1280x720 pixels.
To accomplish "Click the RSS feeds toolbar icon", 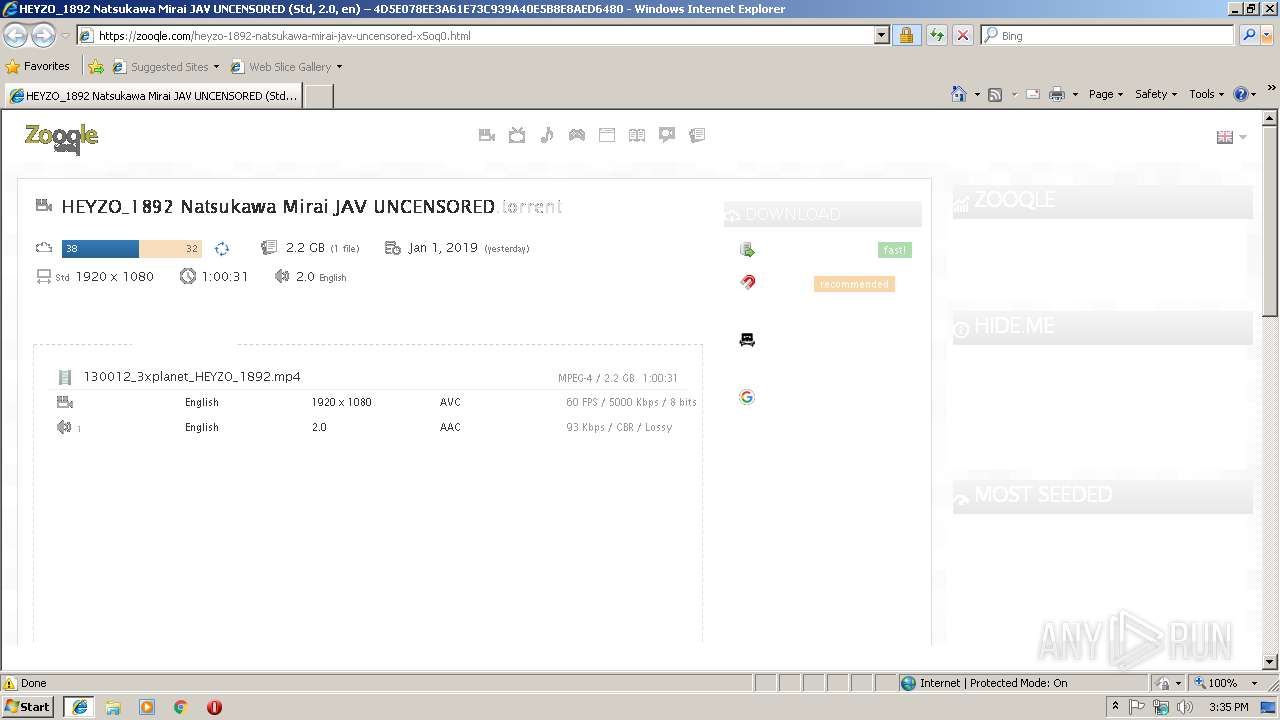I will [x=995, y=94].
